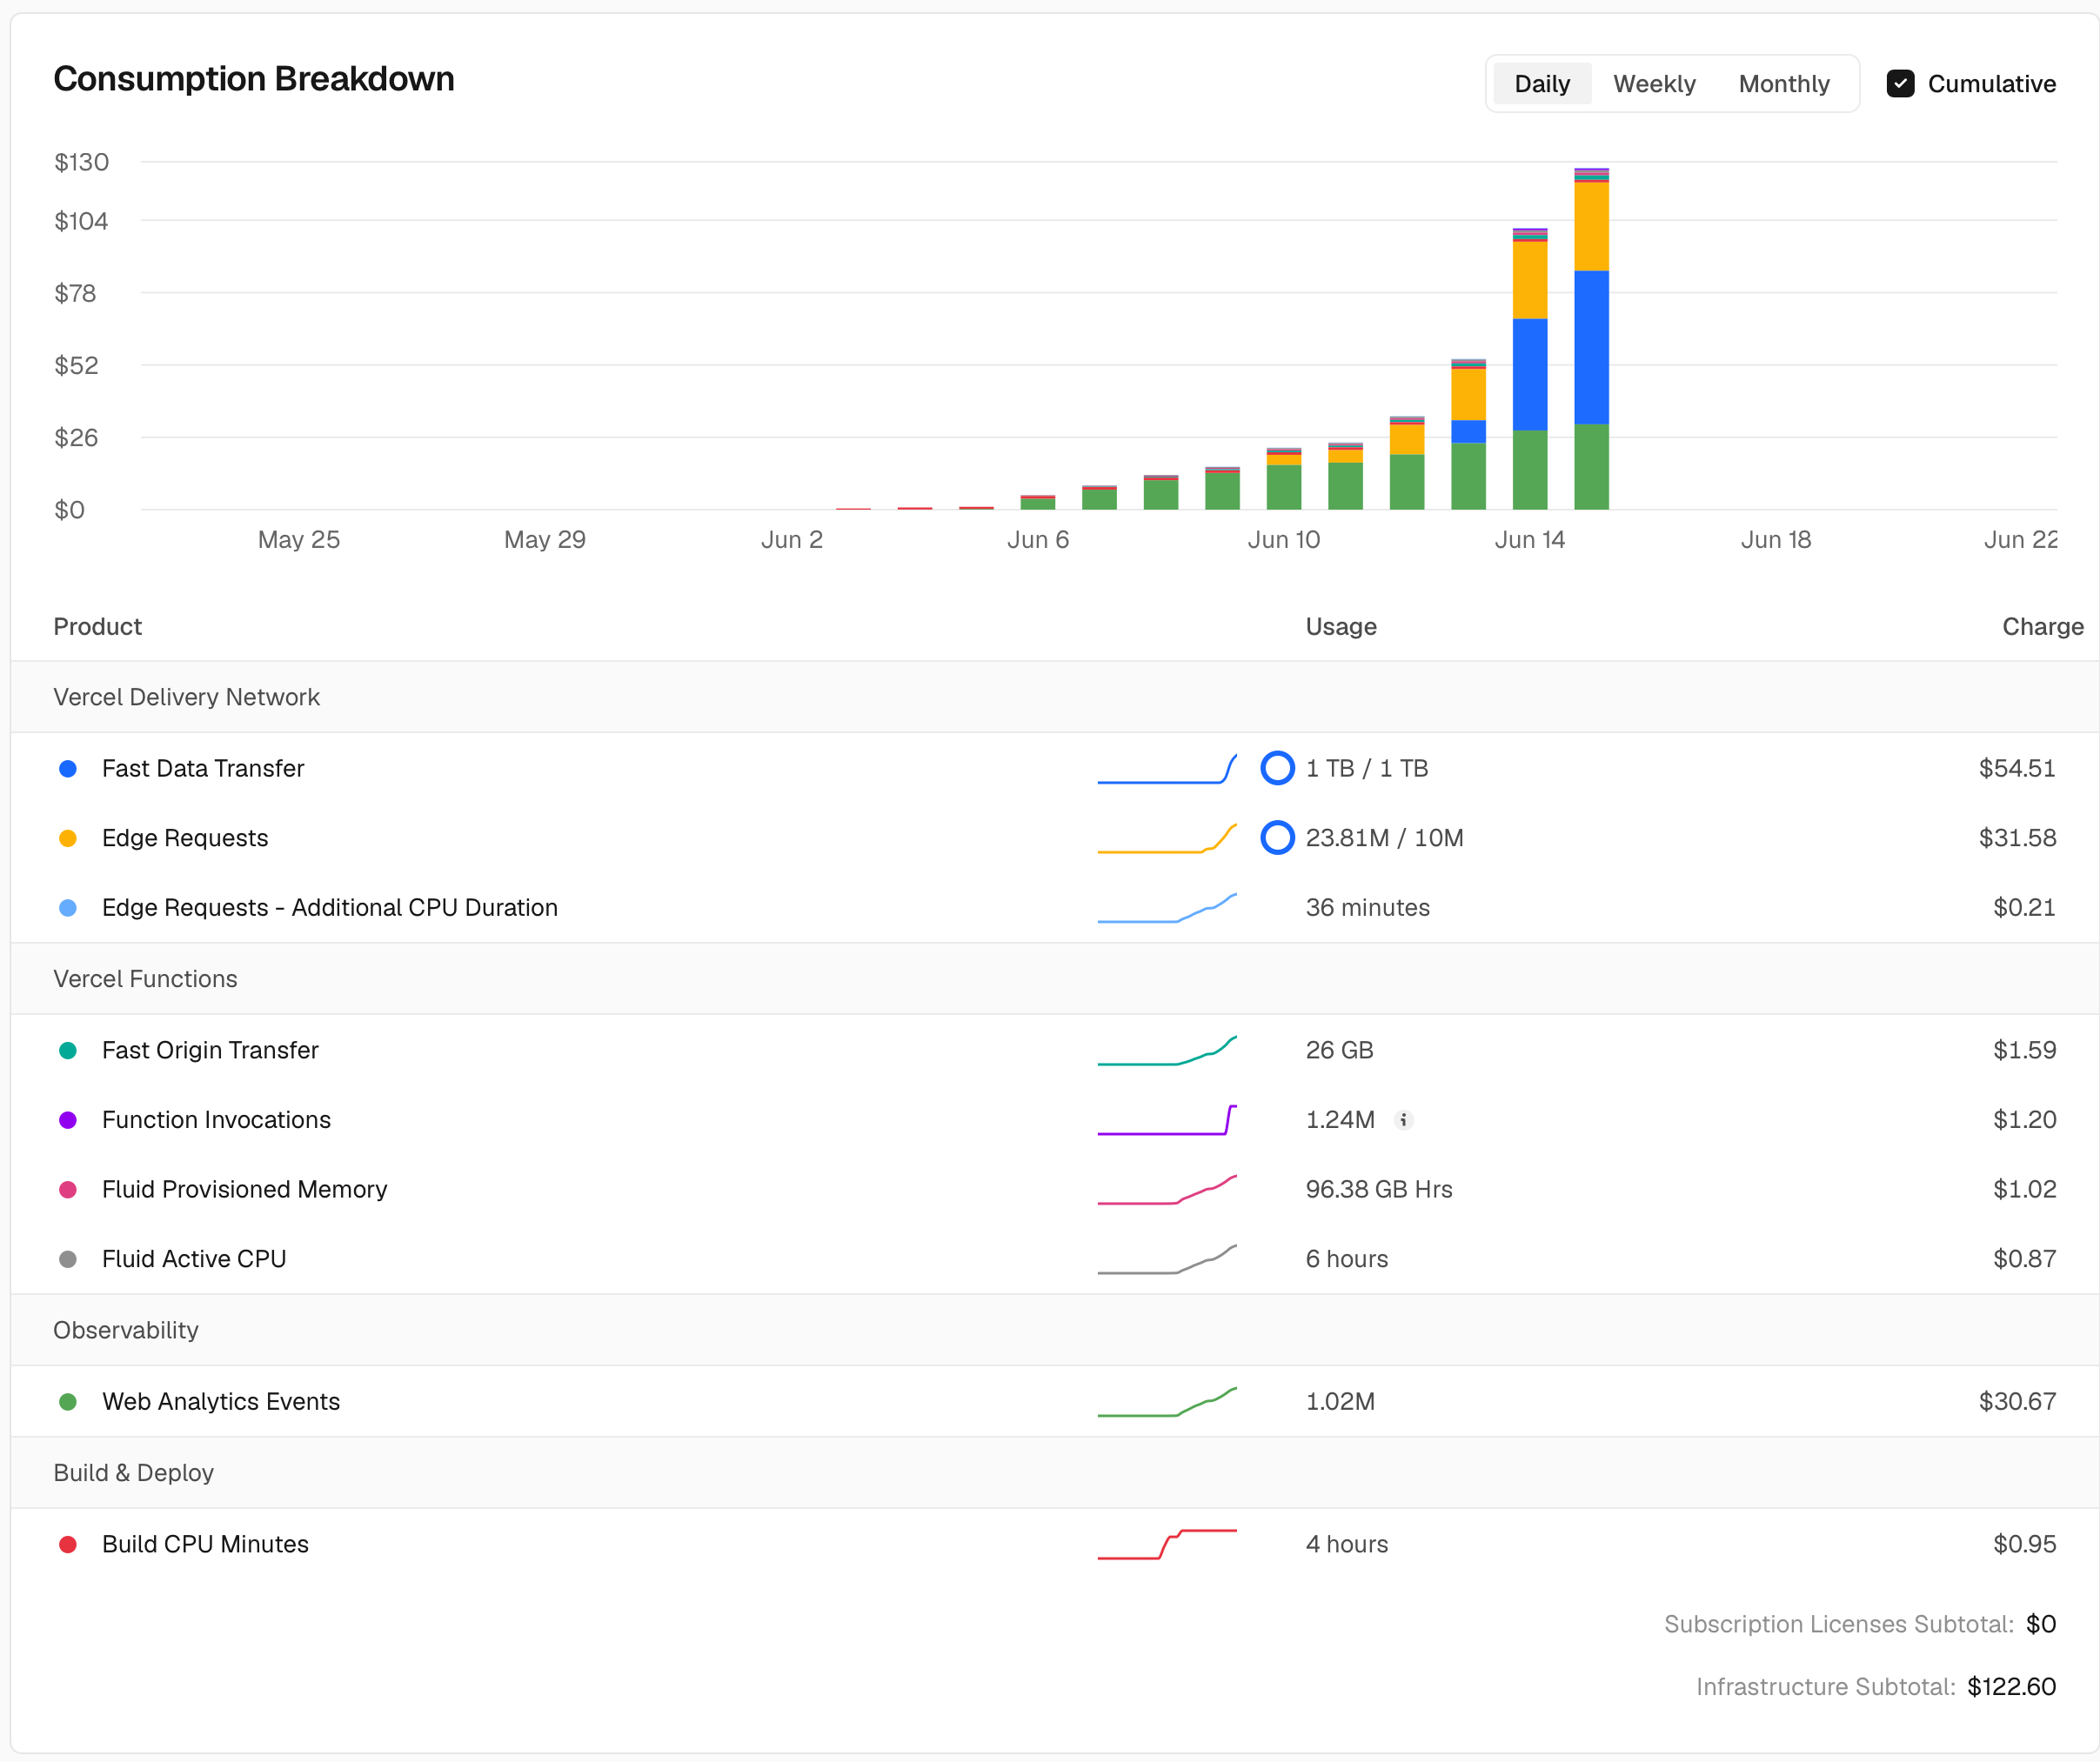Select the Fast Origin Transfer product name
The height and width of the screenshot is (1762, 2100).
tap(210, 1050)
